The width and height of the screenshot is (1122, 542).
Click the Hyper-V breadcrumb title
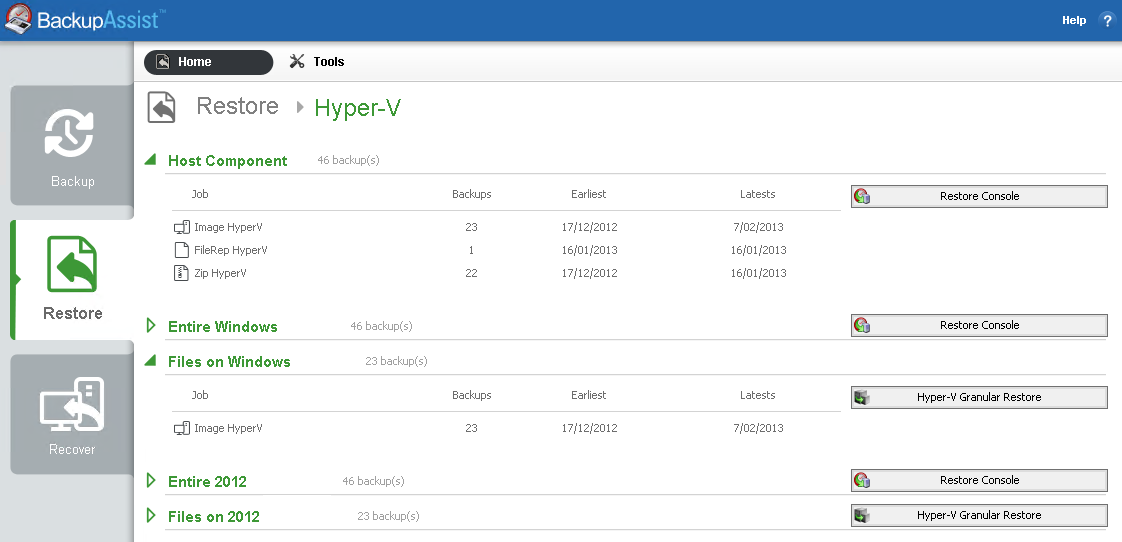(358, 107)
